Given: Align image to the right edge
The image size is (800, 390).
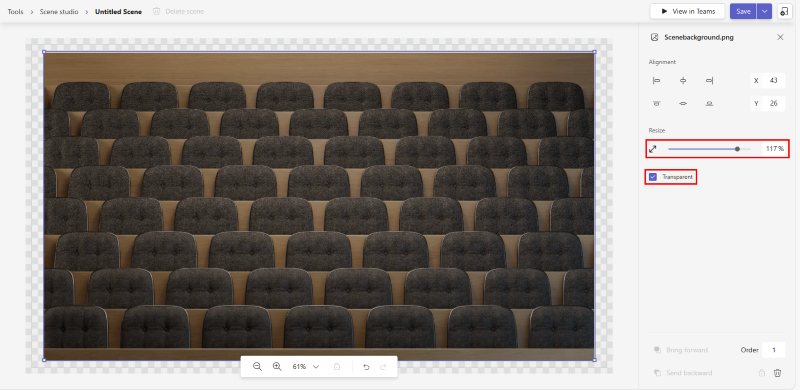Looking at the screenshot, I should tap(709, 81).
